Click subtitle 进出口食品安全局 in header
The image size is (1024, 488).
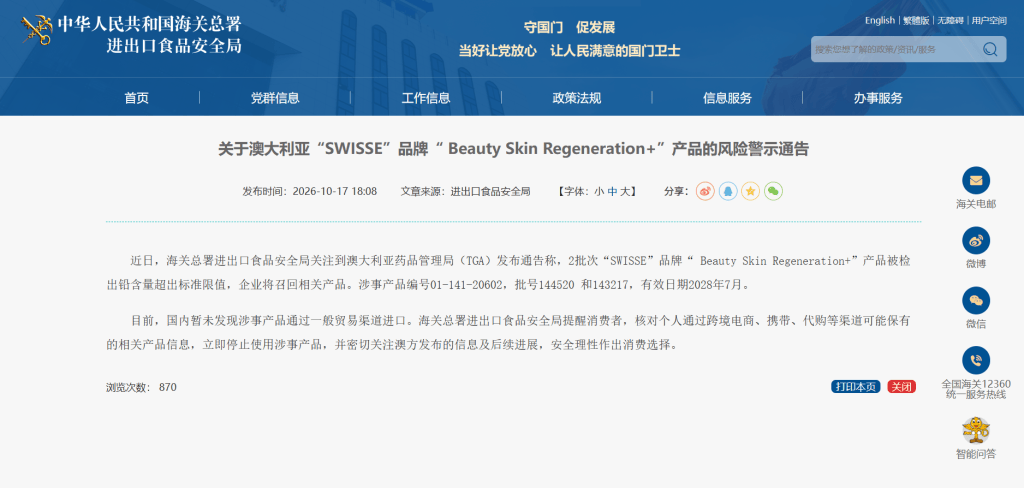click(x=174, y=46)
